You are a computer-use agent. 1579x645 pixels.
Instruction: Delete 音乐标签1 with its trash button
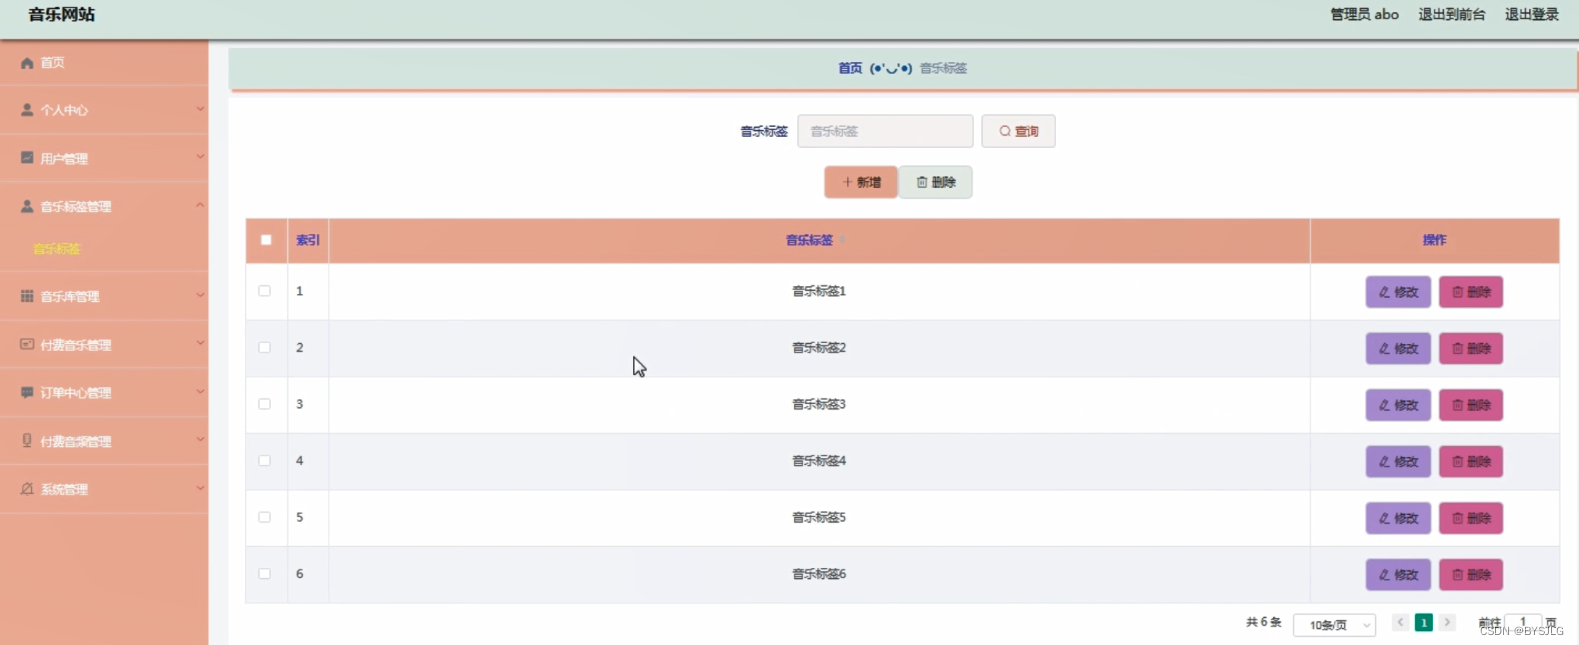click(x=1471, y=292)
